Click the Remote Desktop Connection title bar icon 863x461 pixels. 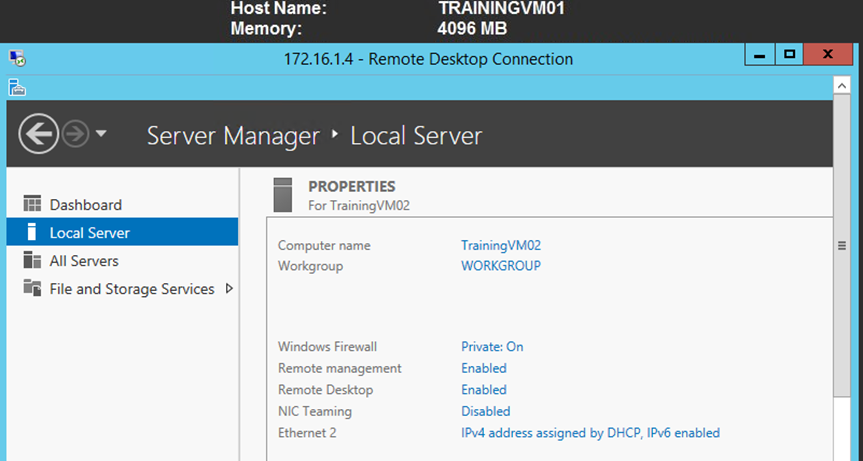(17, 58)
